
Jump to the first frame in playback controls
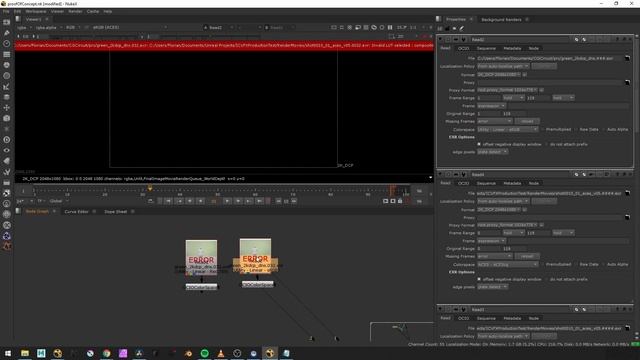tap(168, 201)
